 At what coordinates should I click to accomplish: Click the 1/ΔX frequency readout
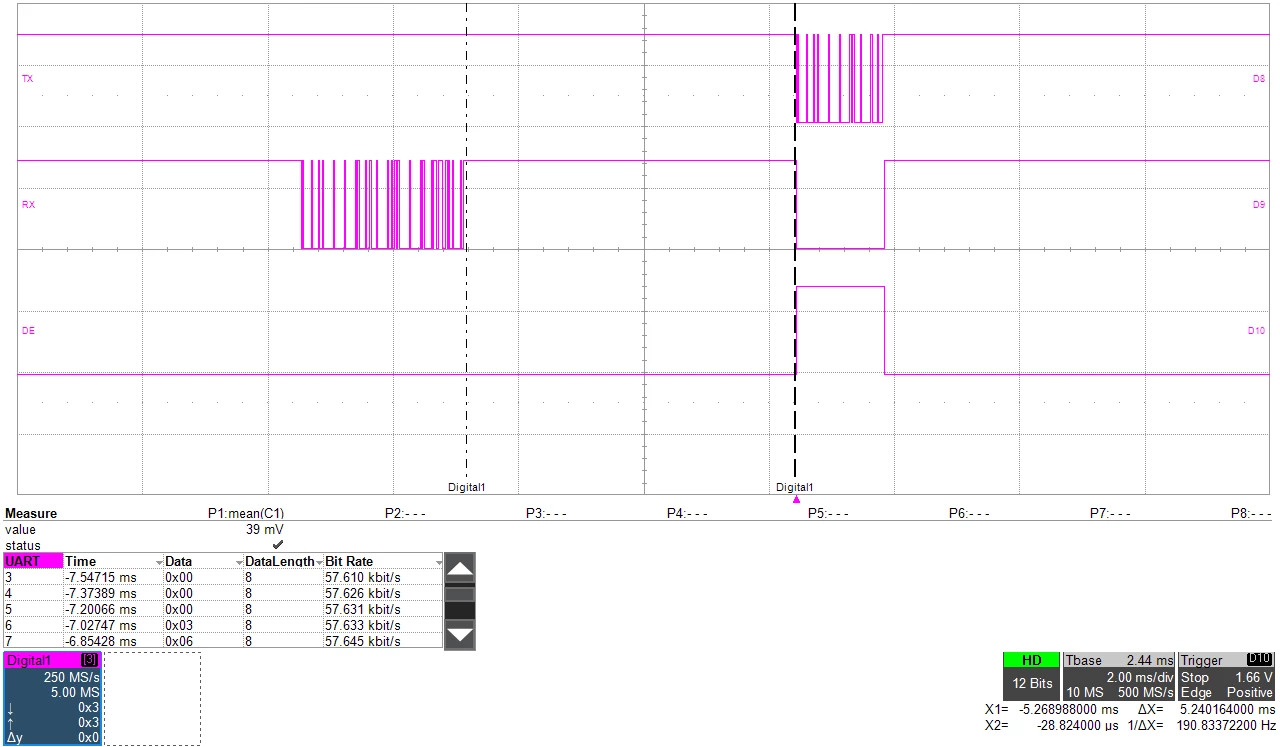pos(1227,725)
